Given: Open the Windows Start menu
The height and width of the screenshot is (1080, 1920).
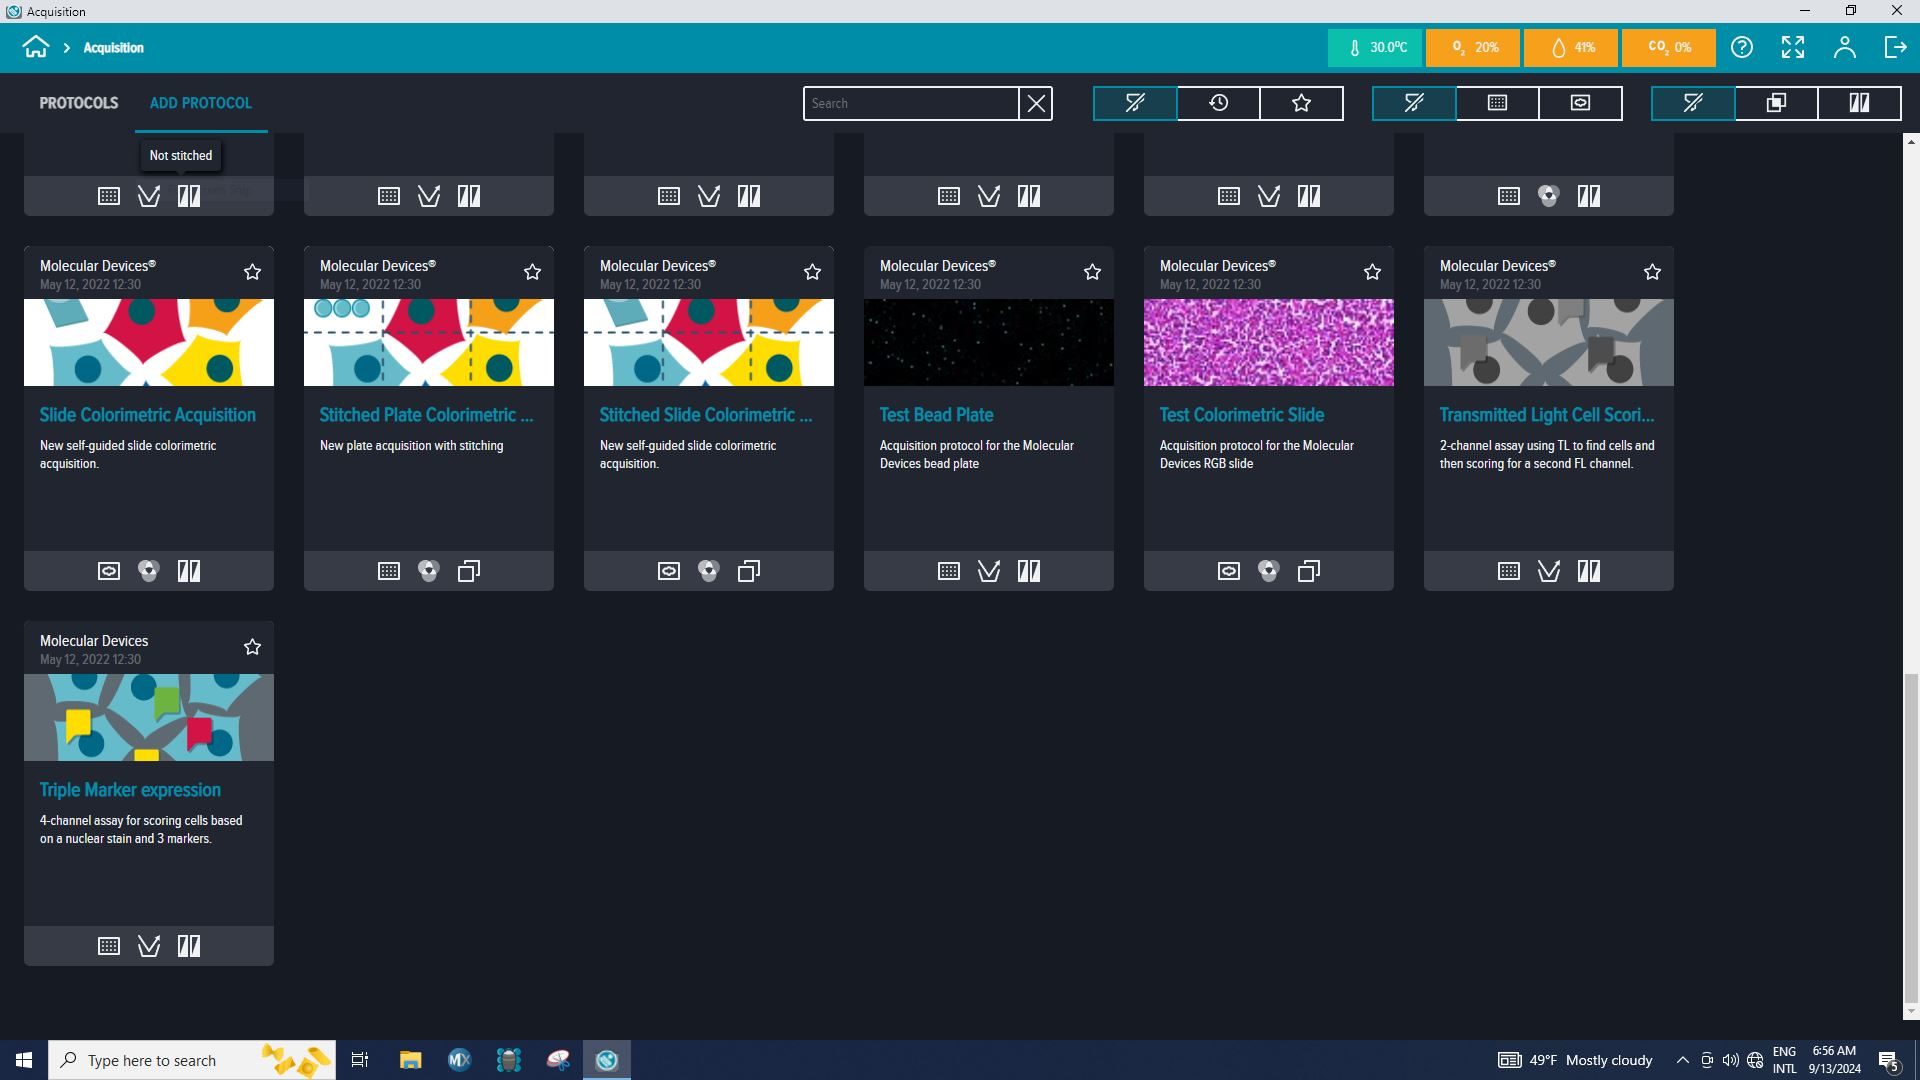Looking at the screenshot, I should click(24, 1060).
